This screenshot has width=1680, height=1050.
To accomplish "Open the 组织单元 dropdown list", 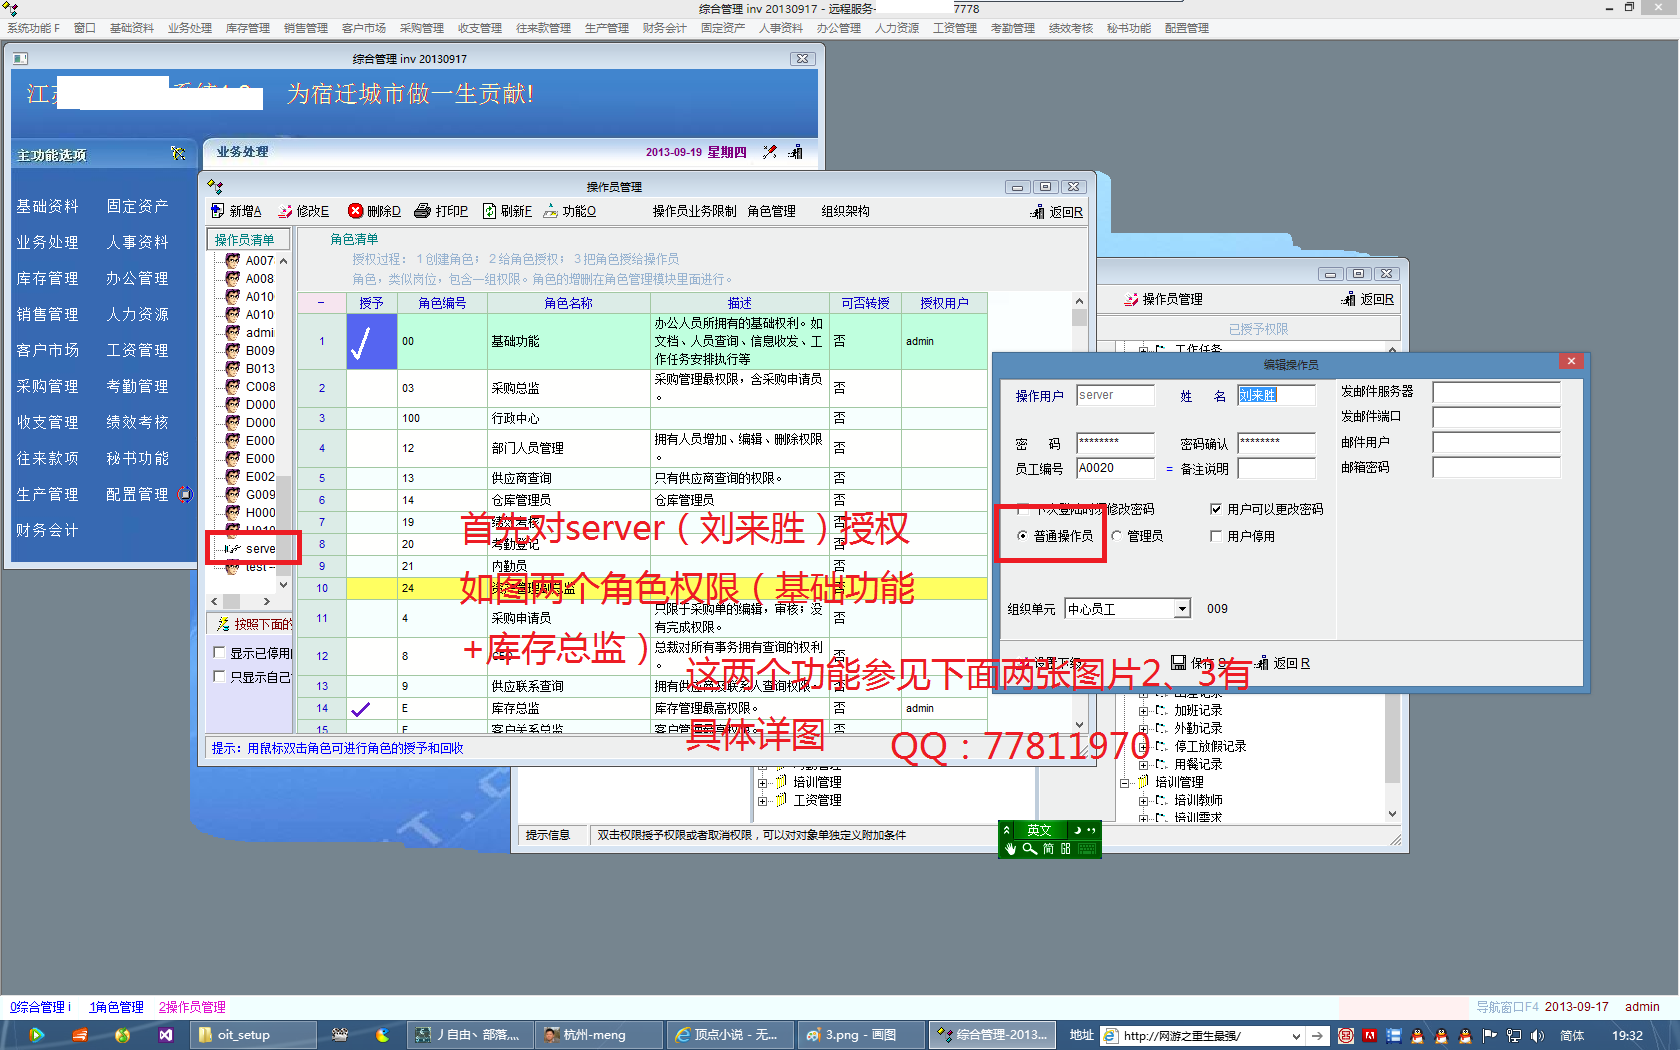I will 1182,609.
